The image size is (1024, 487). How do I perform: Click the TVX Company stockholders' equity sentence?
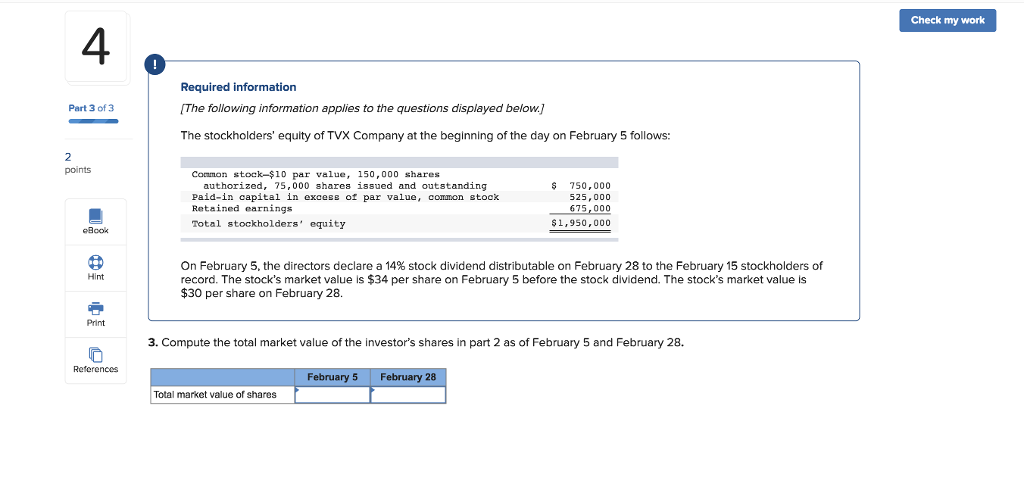[425, 136]
